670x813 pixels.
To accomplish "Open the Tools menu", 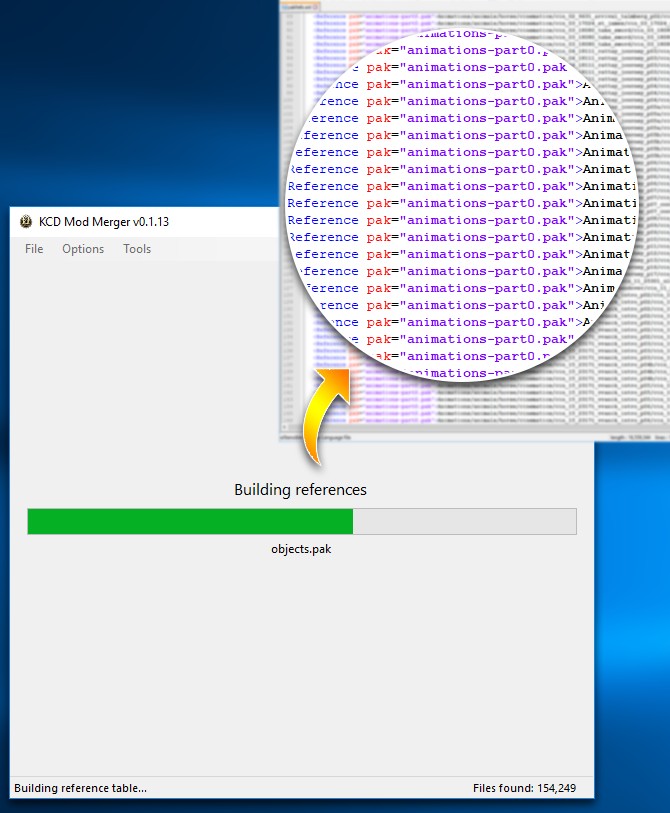I will pos(137,249).
